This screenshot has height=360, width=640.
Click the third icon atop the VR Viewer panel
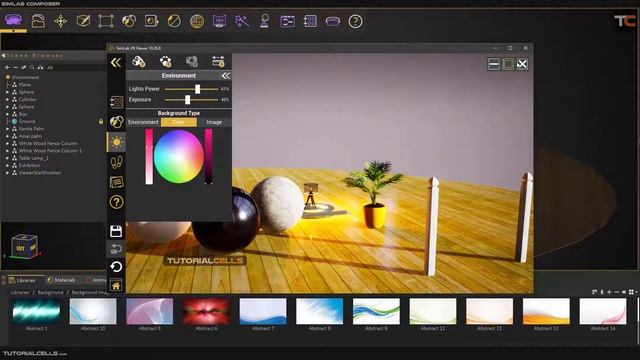click(x=192, y=62)
